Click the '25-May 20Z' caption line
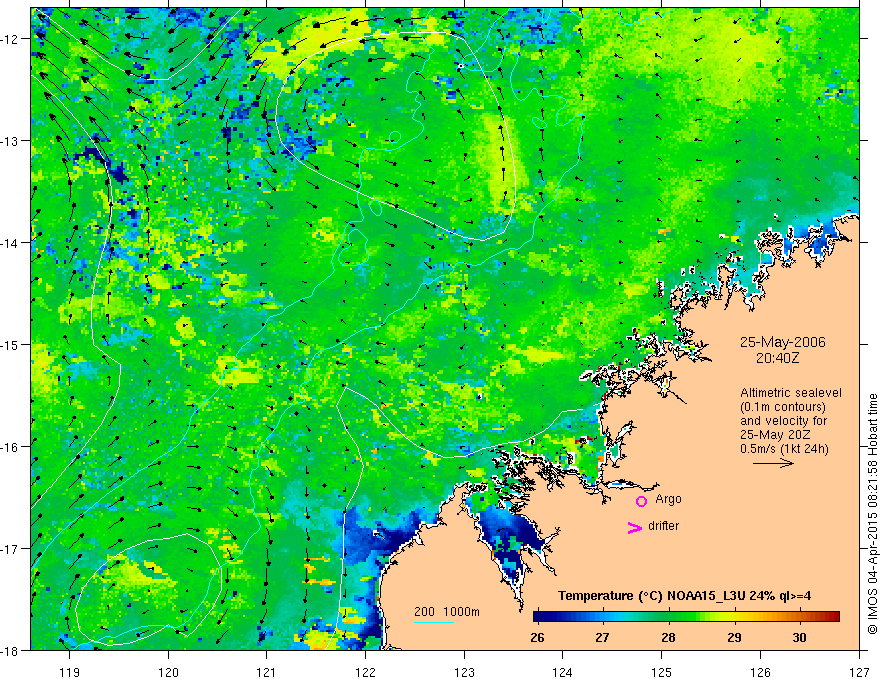The width and height of the screenshot is (880, 680). click(x=775, y=435)
